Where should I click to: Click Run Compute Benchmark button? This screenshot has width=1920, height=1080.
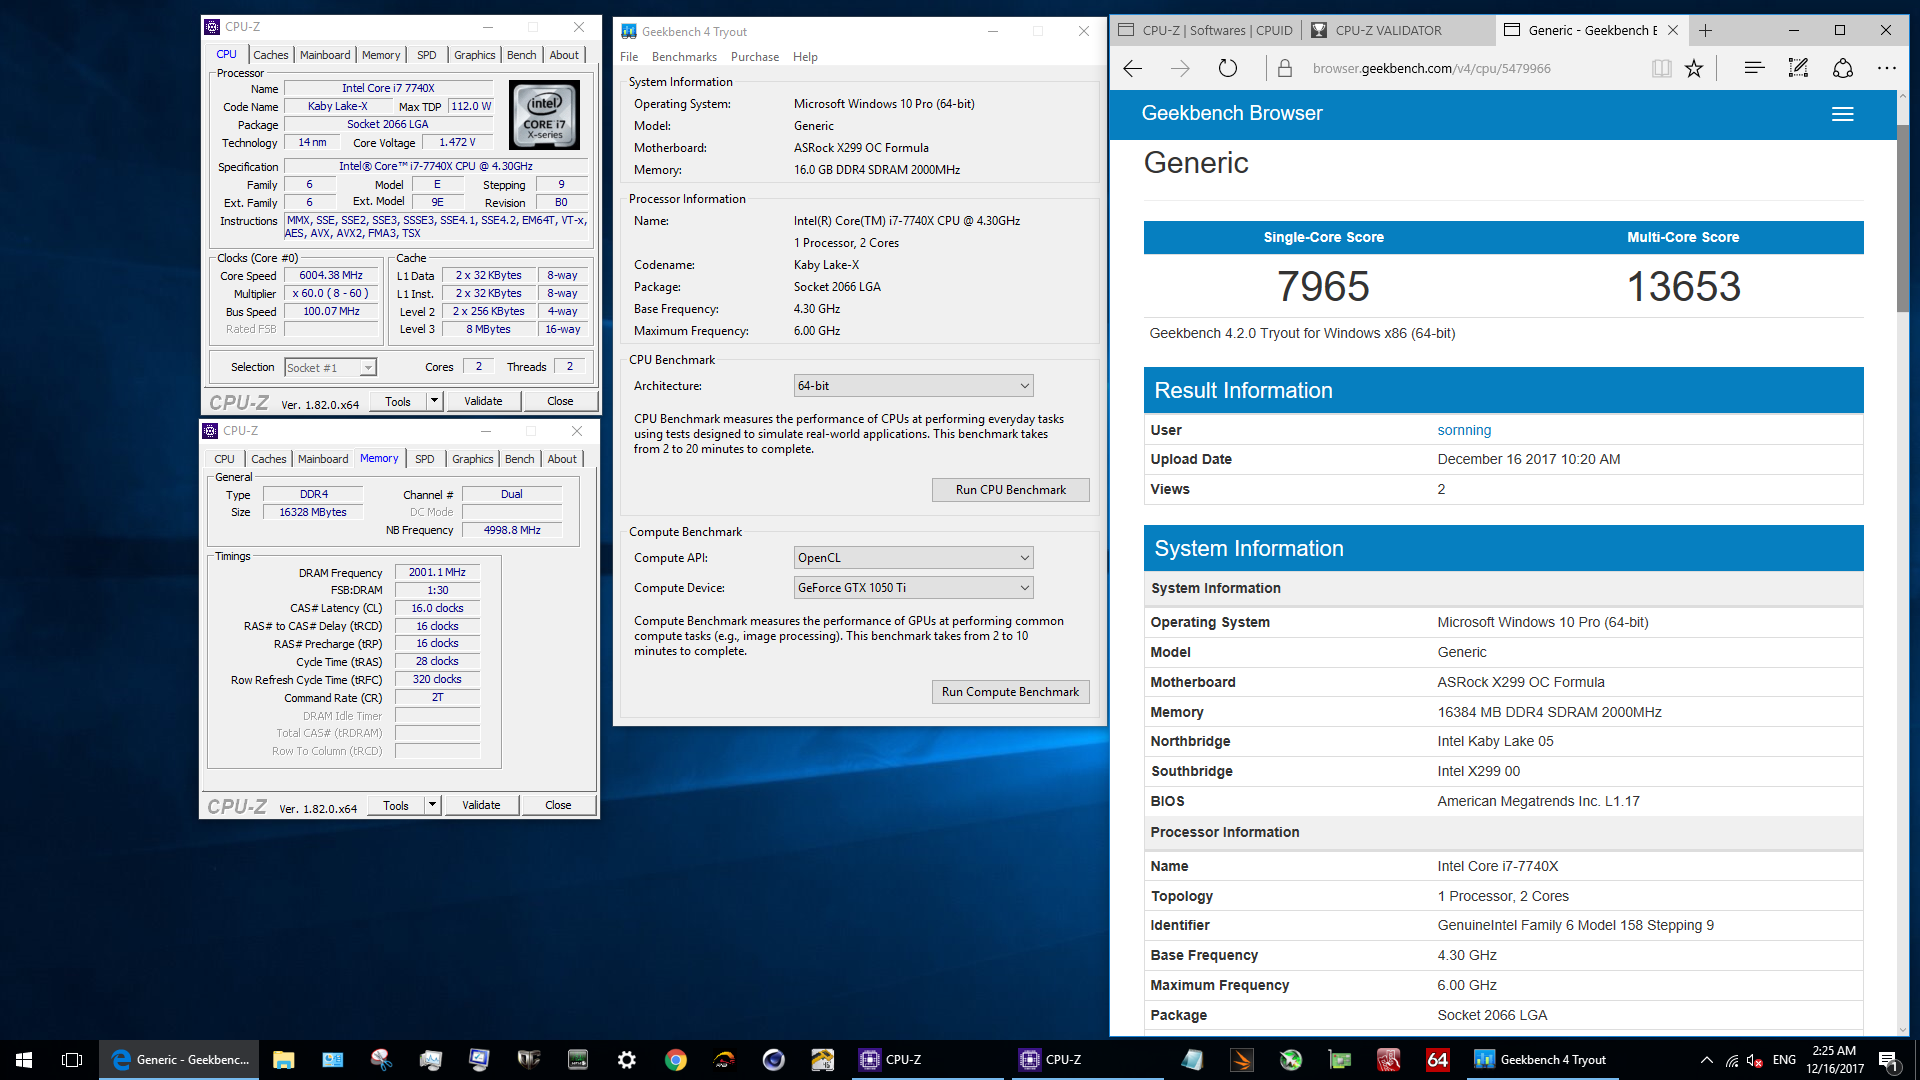(x=1010, y=692)
